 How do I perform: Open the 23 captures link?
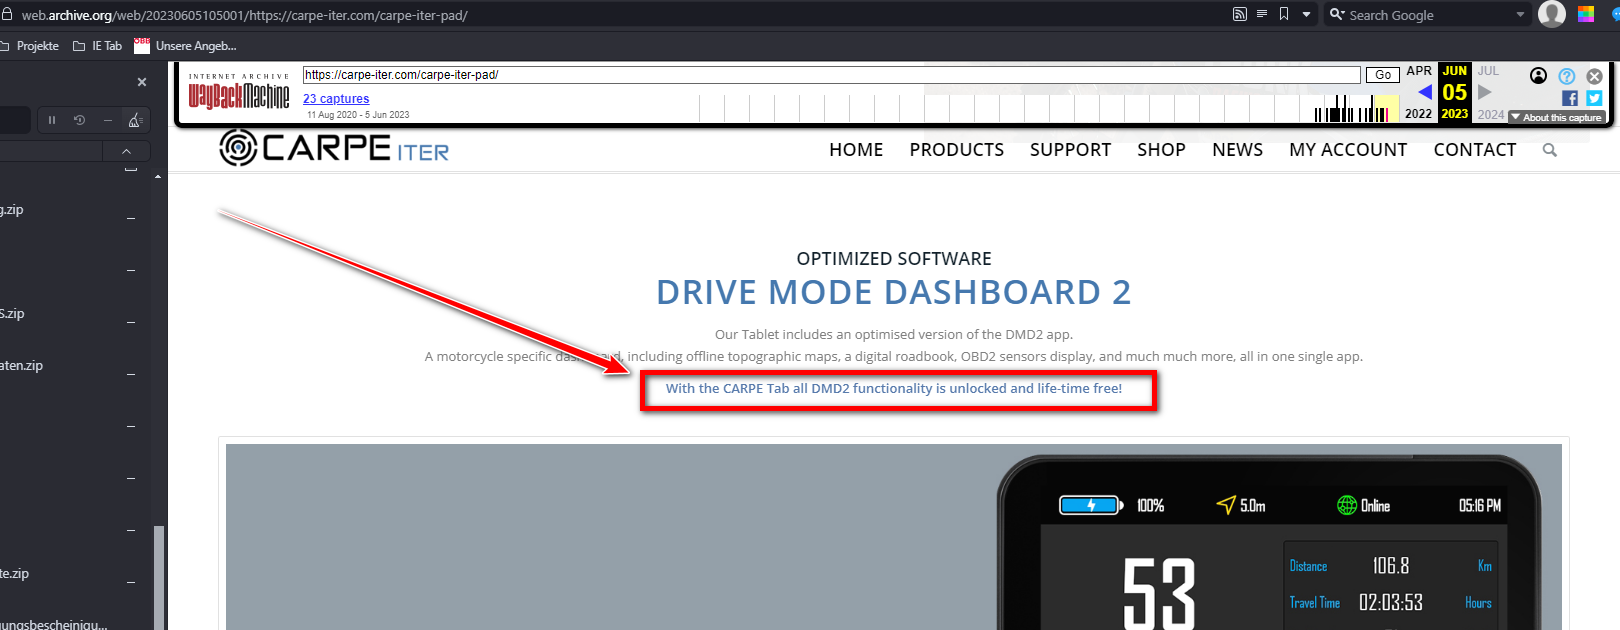pyautogui.click(x=336, y=99)
